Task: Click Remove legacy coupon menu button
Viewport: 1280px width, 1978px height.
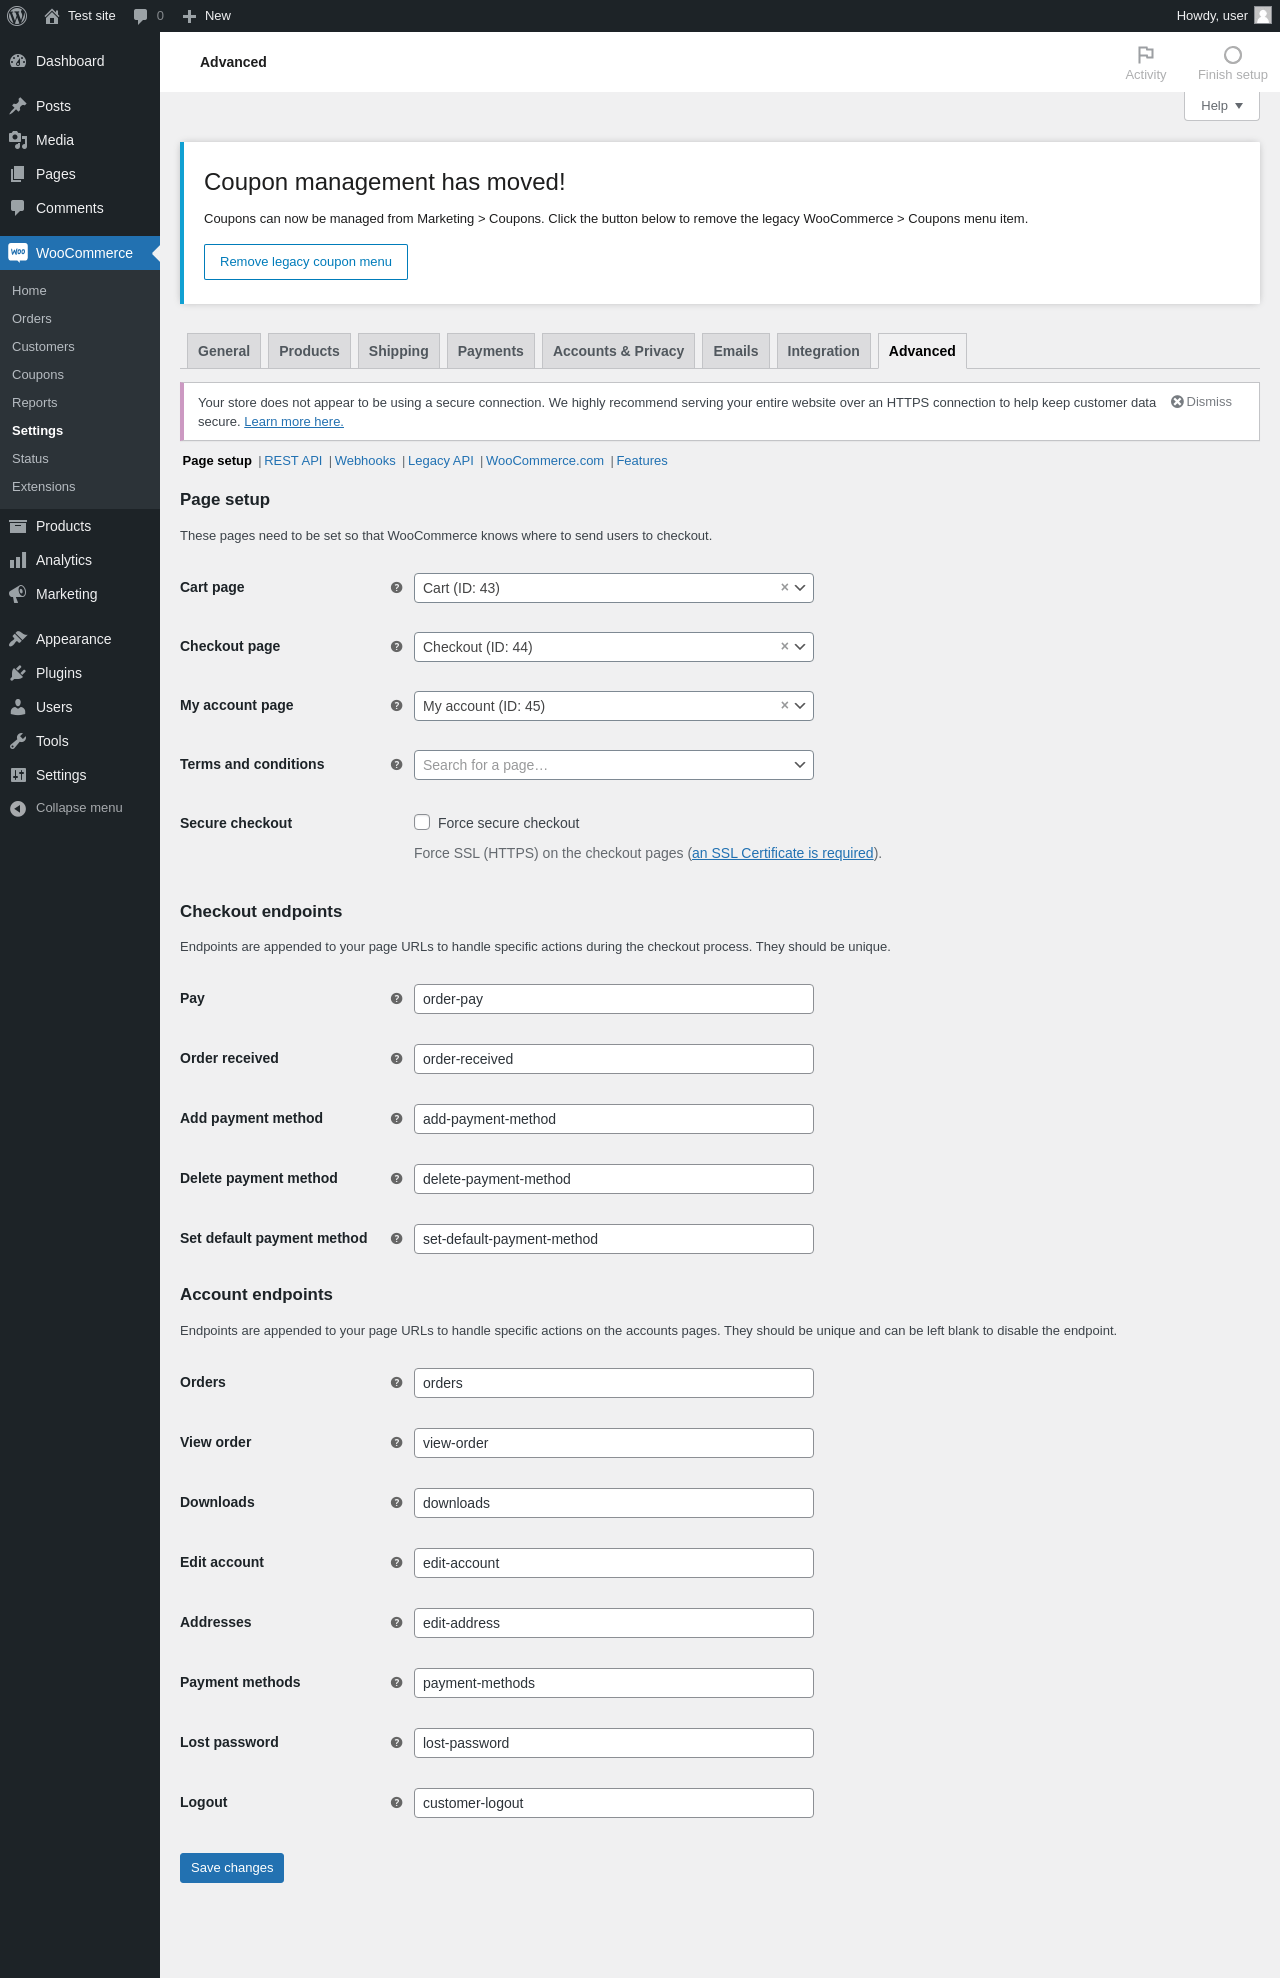Action: click(306, 262)
